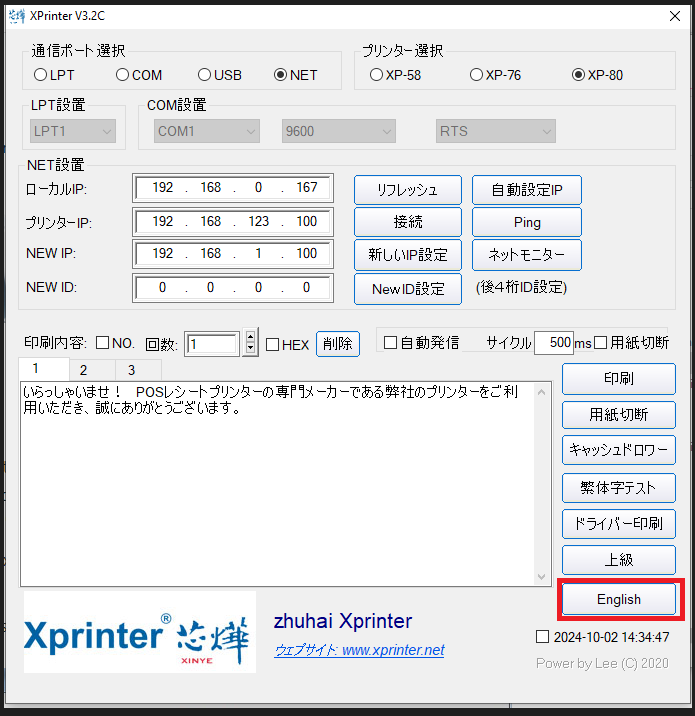
Task: Toggle the NO. checkbox
Action: coord(102,342)
